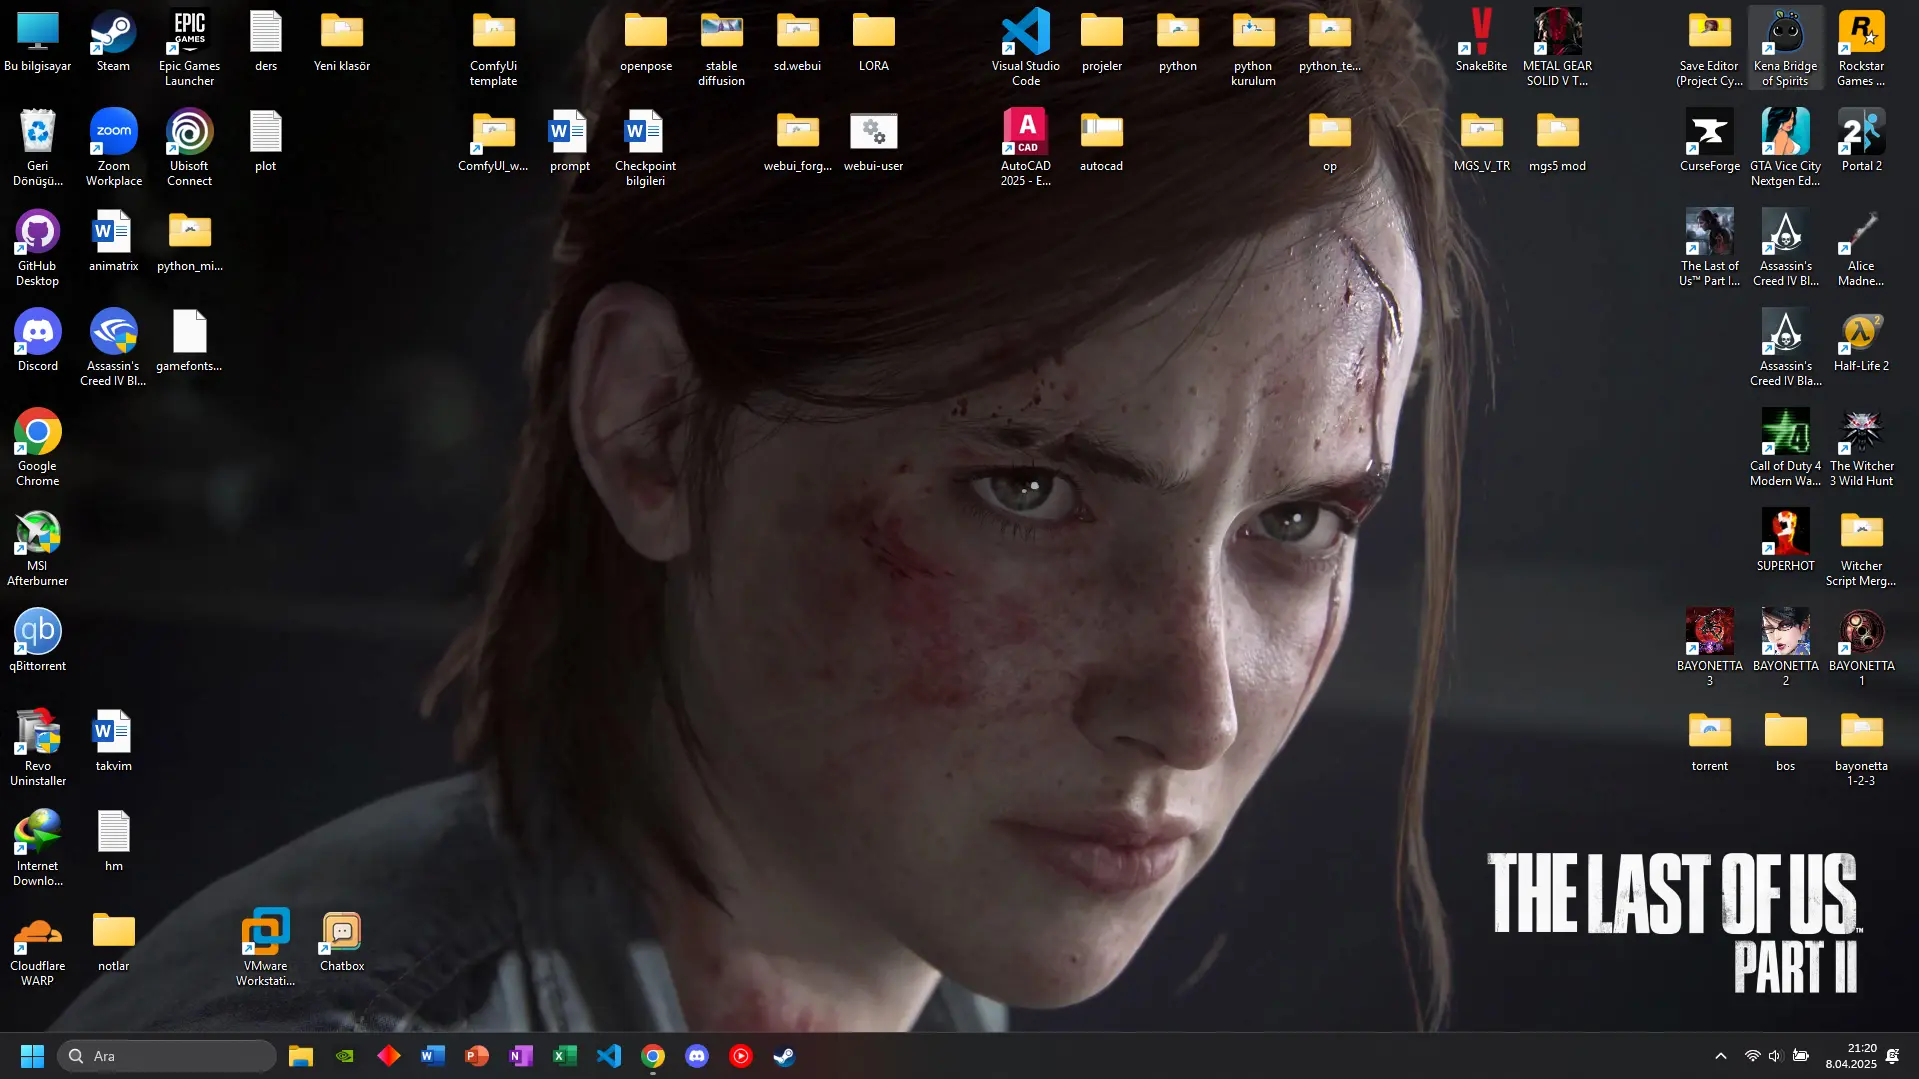This screenshot has width=1919, height=1079.
Task: Show hidden system tray icons
Action: click(x=1721, y=1056)
